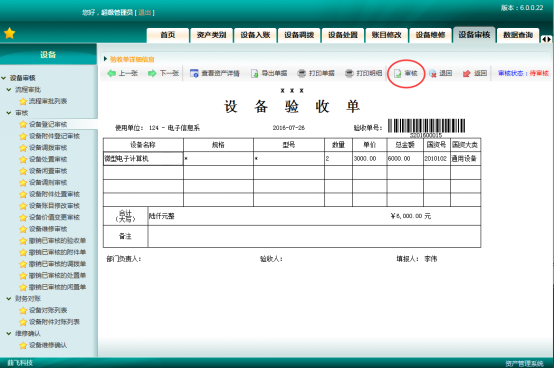Click the 返回 red arrow icon
The height and width of the screenshot is (368, 554).
click(x=467, y=73)
